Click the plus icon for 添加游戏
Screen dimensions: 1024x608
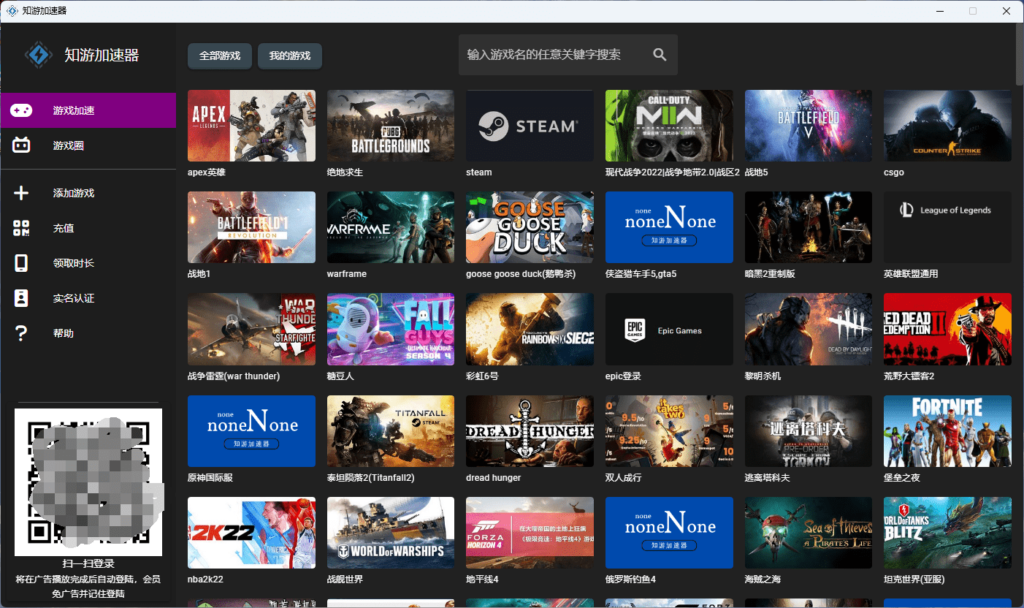[21, 193]
